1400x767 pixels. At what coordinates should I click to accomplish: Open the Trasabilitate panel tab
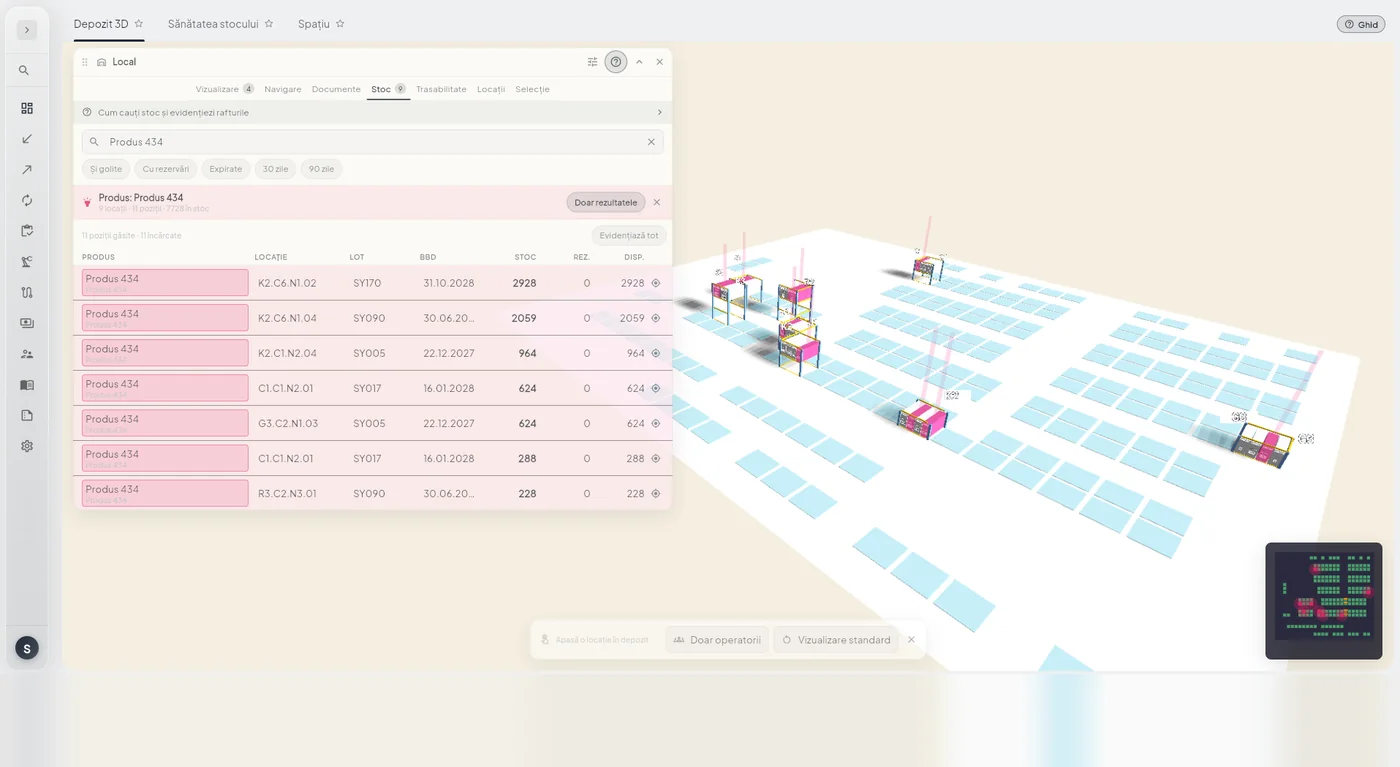coord(441,89)
